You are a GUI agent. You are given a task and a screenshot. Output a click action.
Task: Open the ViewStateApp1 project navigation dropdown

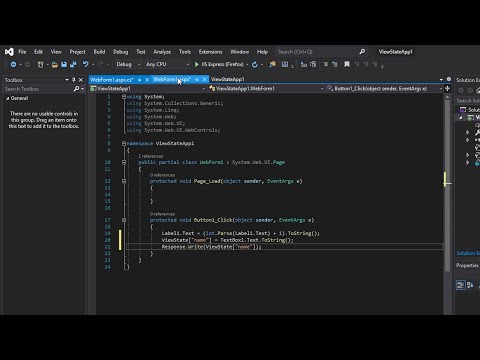(x=204, y=89)
